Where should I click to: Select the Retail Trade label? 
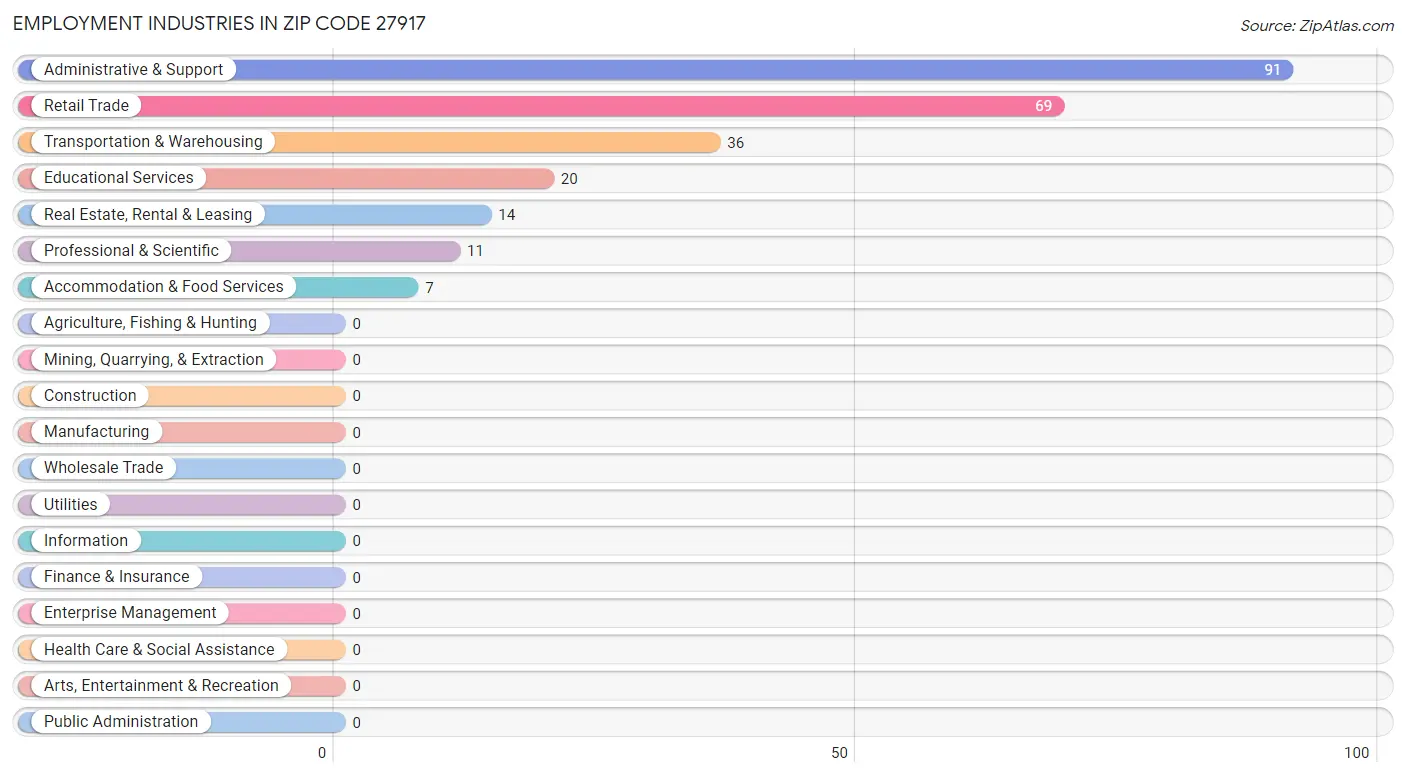point(86,105)
